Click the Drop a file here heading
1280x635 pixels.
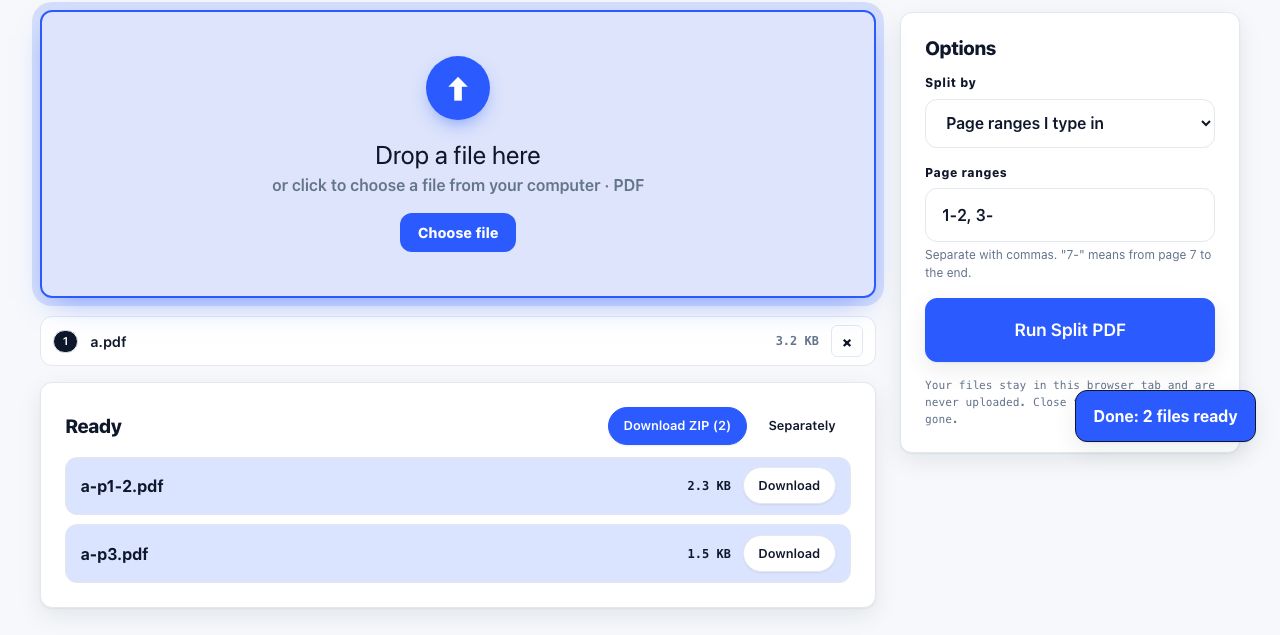pos(458,155)
